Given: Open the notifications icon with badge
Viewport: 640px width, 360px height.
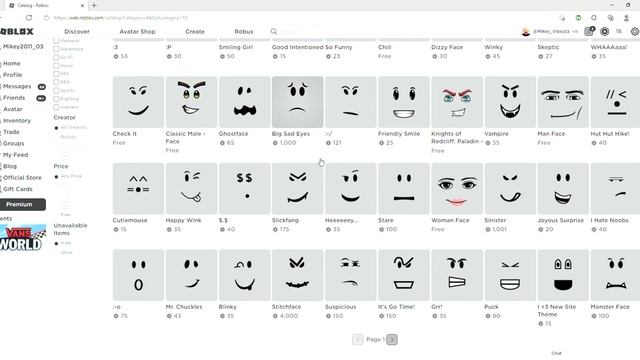Looking at the screenshot, I should coord(589,31).
